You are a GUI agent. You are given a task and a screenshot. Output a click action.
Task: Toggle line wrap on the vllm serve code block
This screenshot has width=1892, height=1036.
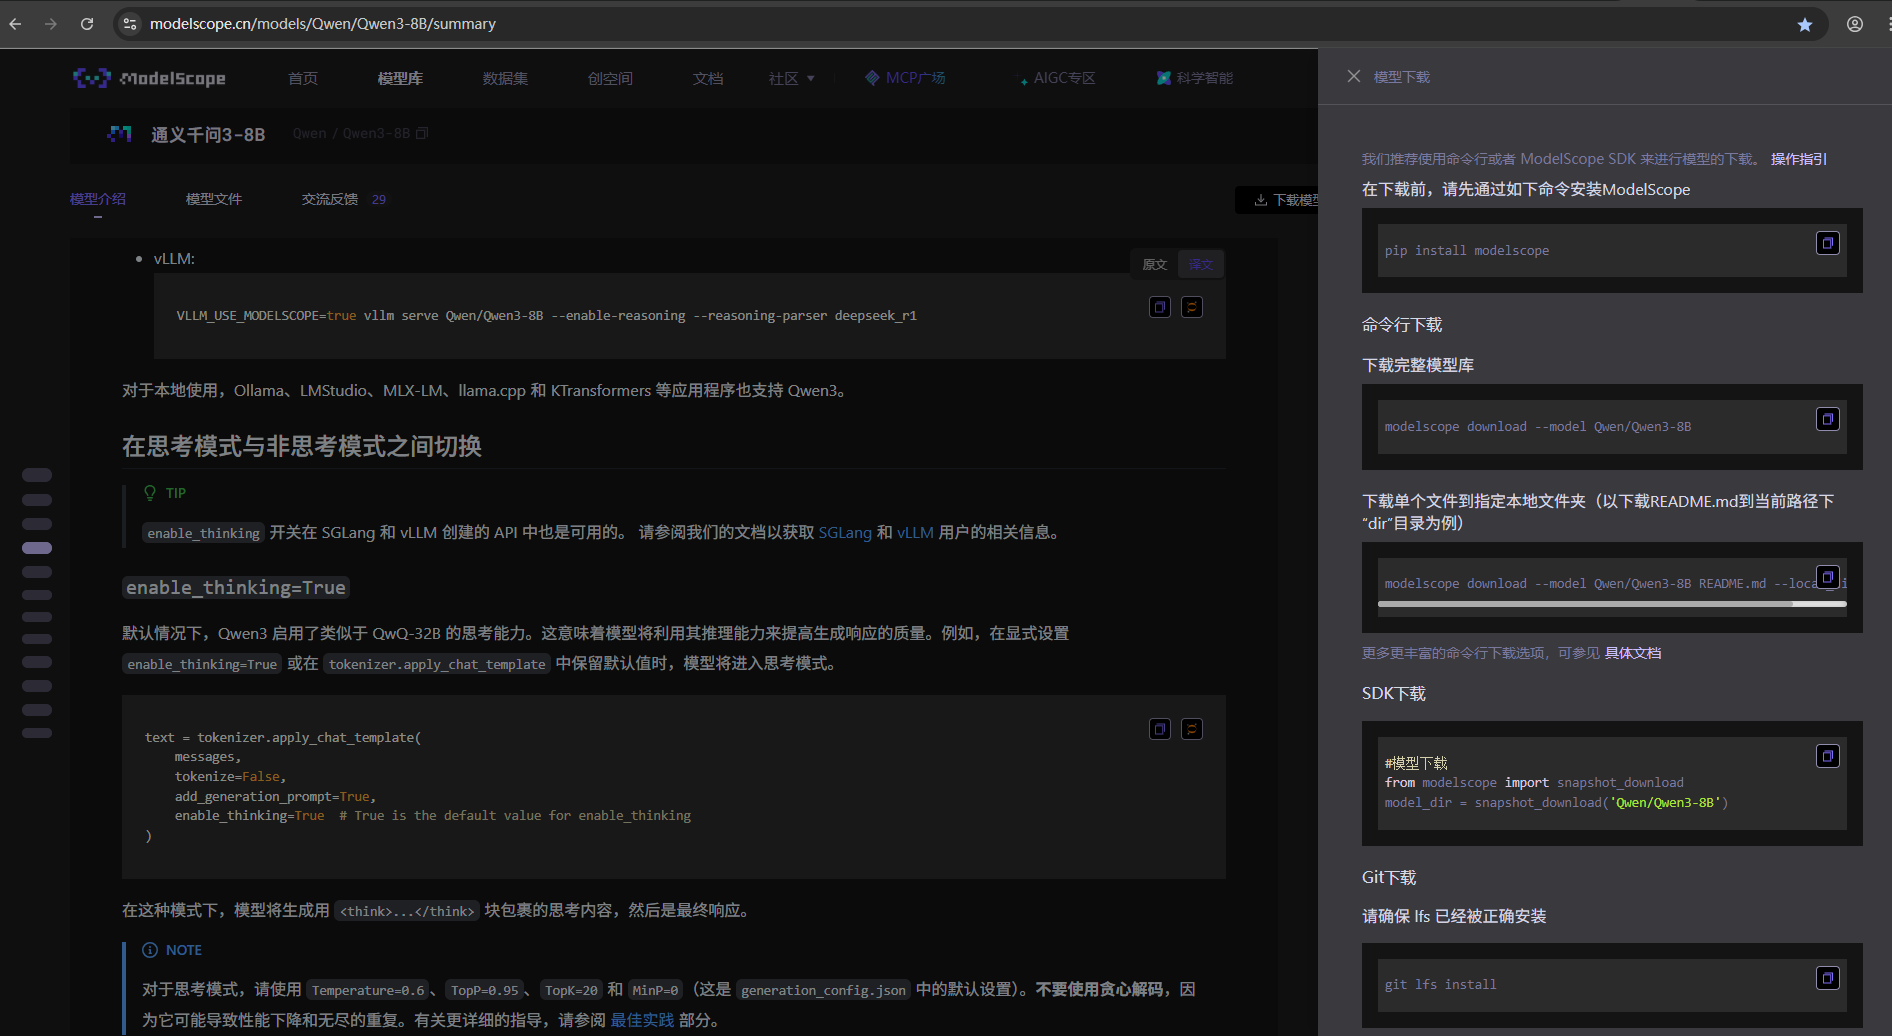(1192, 307)
